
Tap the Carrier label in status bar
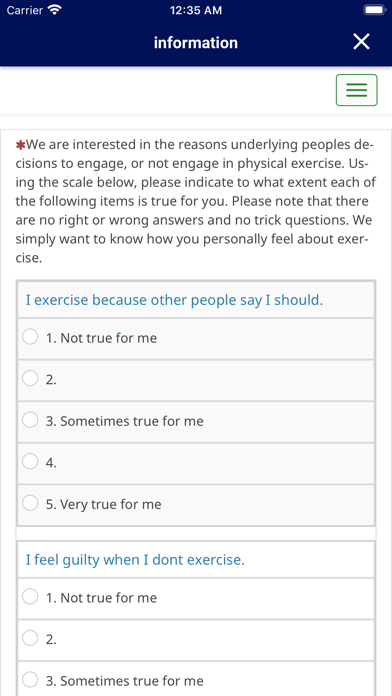[25, 10]
